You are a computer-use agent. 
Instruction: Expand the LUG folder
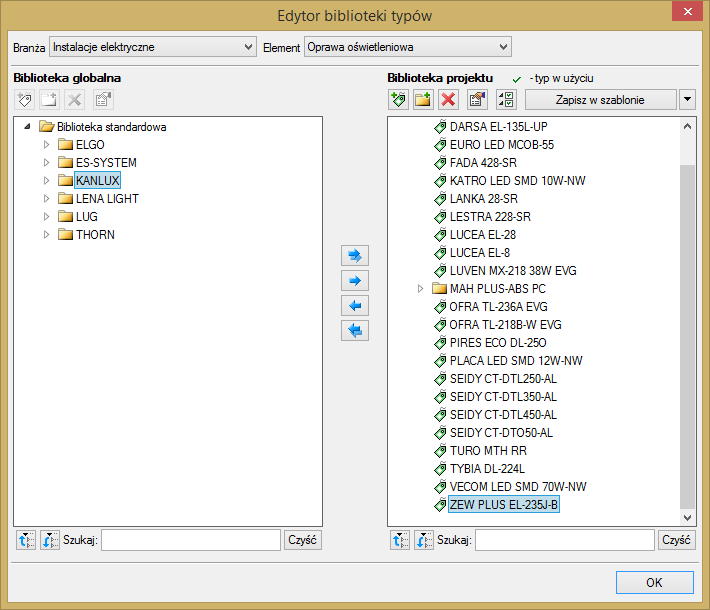click(46, 216)
